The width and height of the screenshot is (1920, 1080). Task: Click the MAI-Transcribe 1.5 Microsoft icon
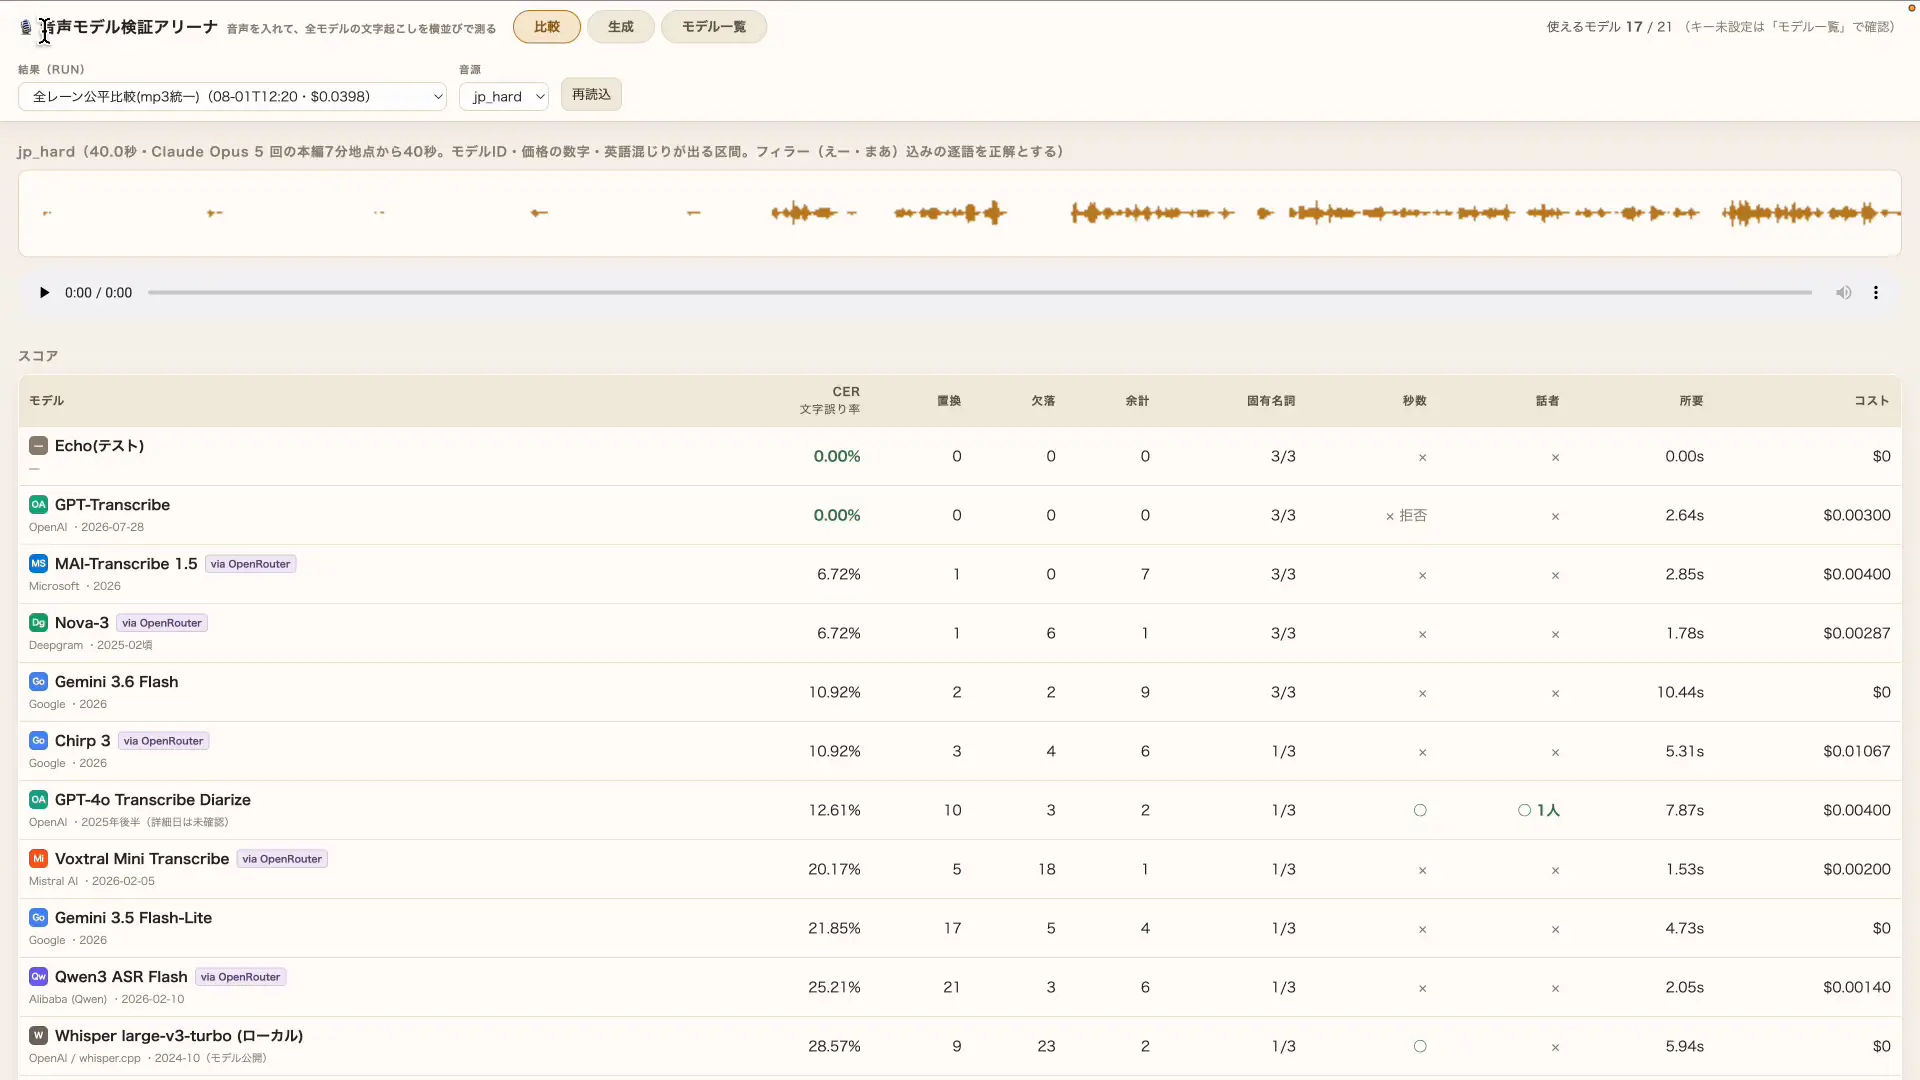pos(38,564)
